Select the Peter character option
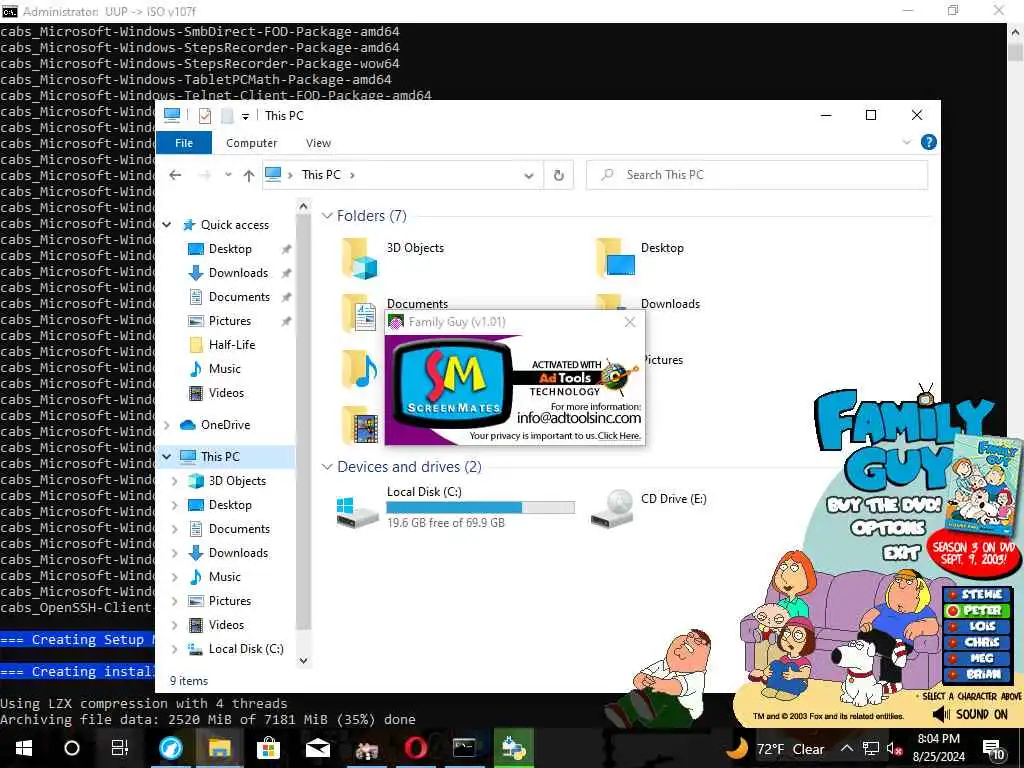This screenshot has height=768, width=1024. pyautogui.click(x=978, y=611)
